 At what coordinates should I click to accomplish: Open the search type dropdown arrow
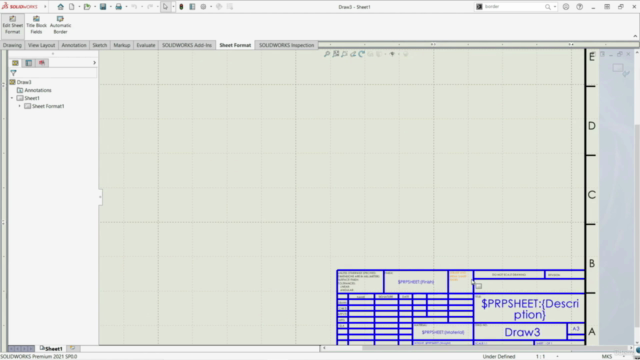555,7
